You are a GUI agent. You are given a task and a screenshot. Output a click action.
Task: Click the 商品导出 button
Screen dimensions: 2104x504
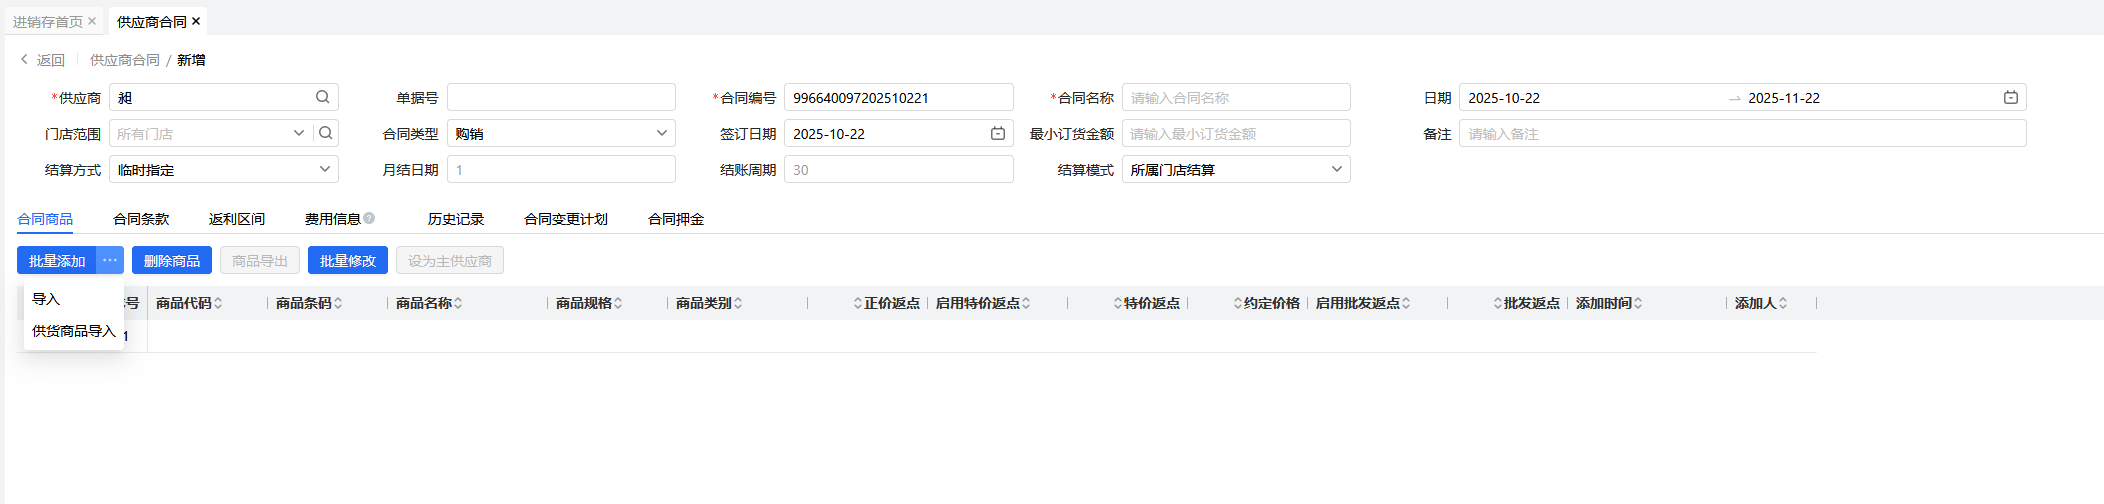[x=260, y=260]
